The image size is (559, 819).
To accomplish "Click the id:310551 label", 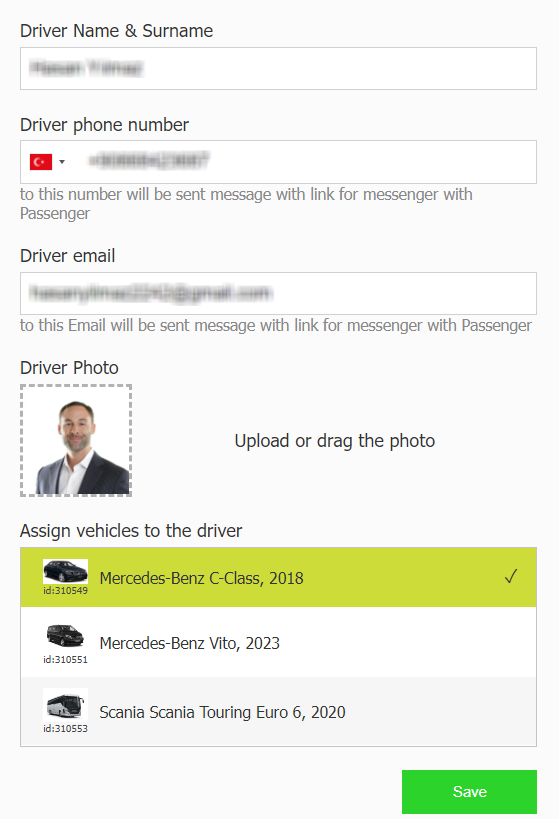I will click(65, 660).
